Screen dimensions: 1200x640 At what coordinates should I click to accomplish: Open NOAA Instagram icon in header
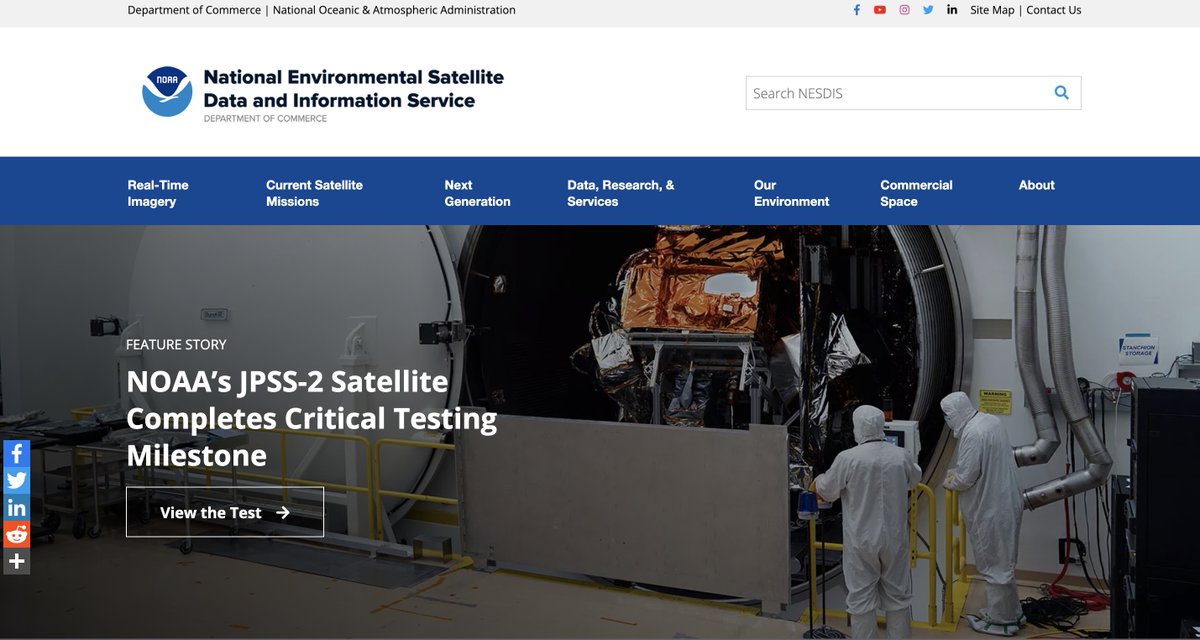(x=904, y=10)
